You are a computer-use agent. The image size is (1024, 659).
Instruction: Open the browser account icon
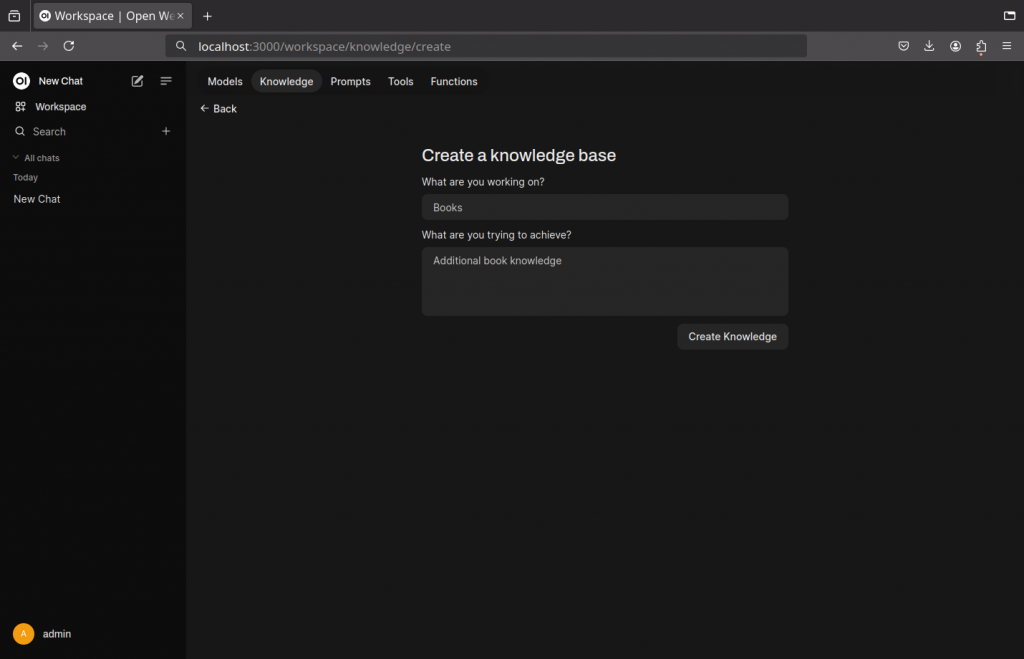pyautogui.click(x=955, y=46)
